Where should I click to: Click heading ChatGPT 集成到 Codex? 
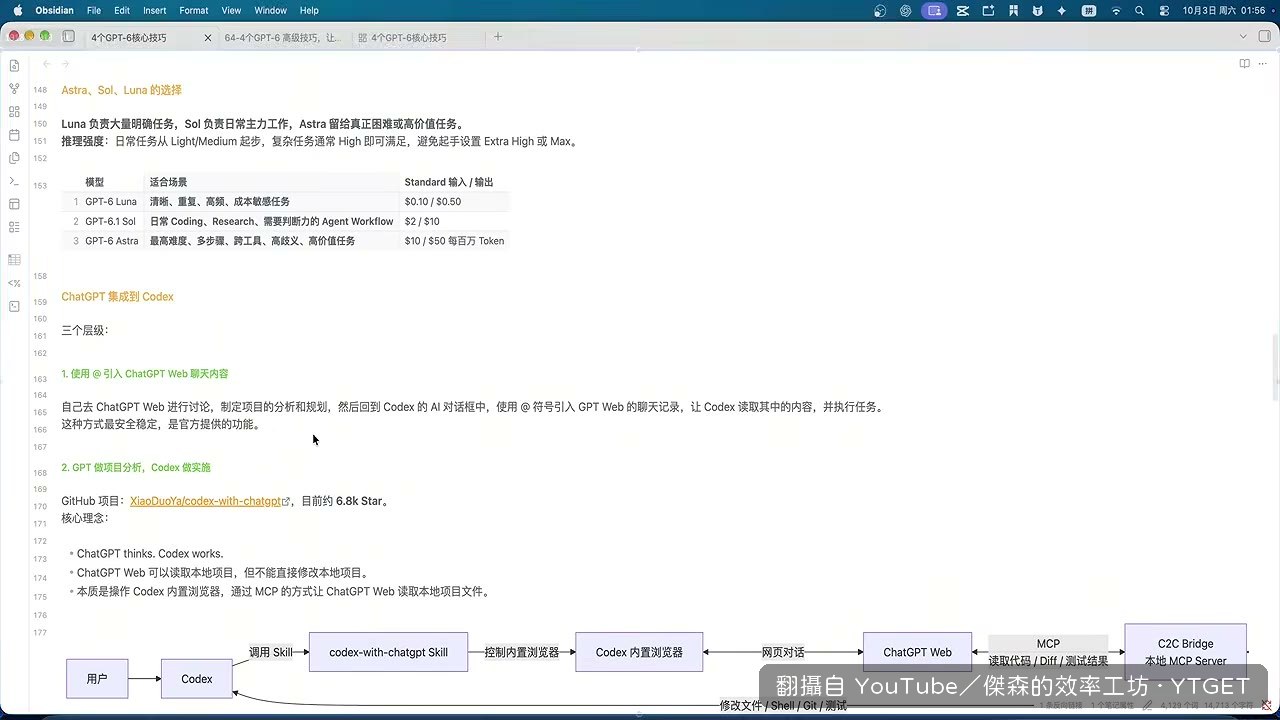click(117, 297)
